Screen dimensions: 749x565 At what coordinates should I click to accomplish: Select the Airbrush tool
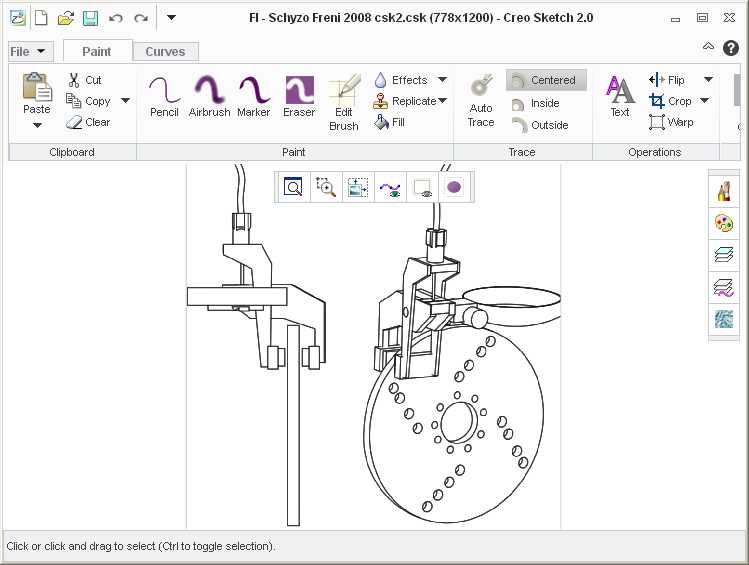click(209, 96)
